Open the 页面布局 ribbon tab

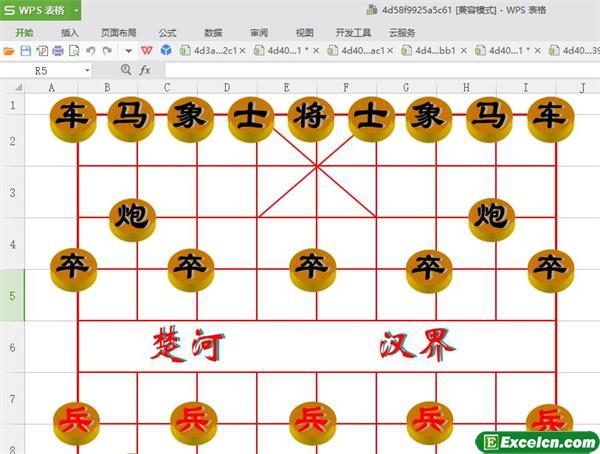tap(119, 33)
